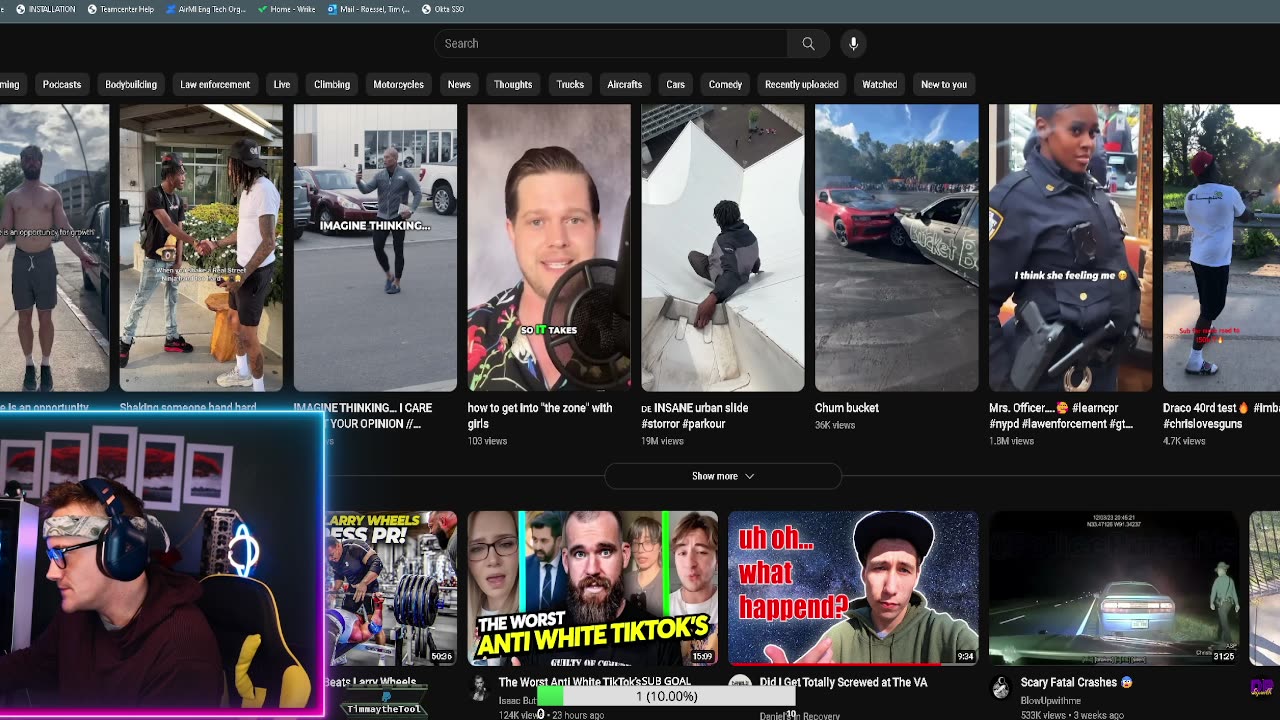The image size is (1280, 720).
Task: Open the shirtless man Short thumbnail
Action: [54, 248]
